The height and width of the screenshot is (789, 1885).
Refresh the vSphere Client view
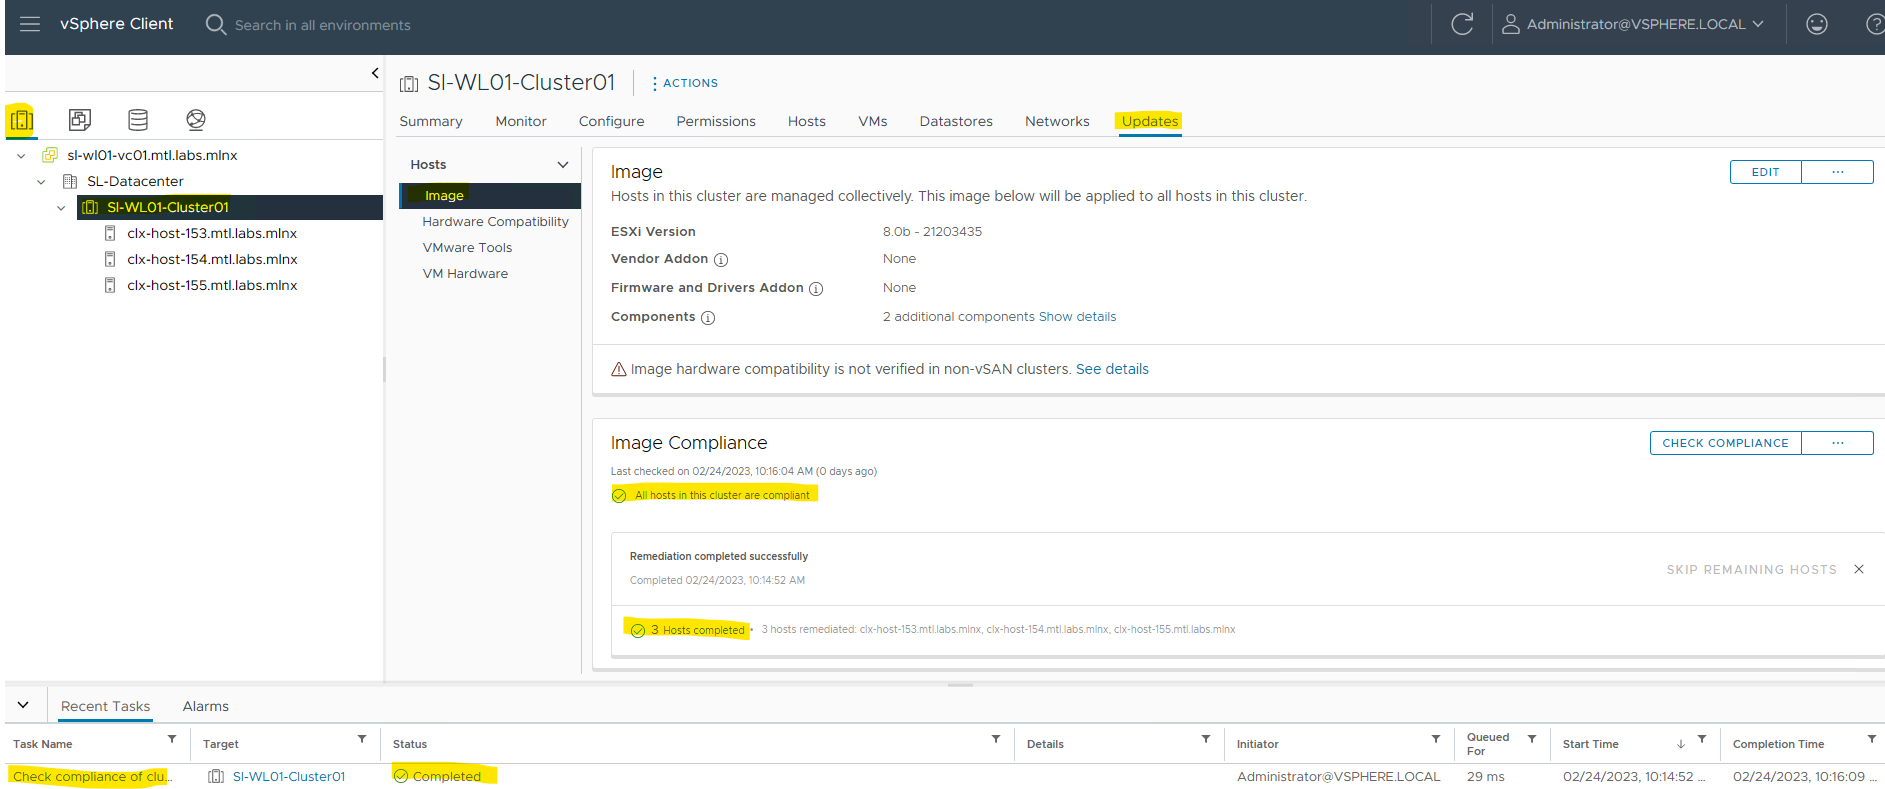click(1462, 24)
